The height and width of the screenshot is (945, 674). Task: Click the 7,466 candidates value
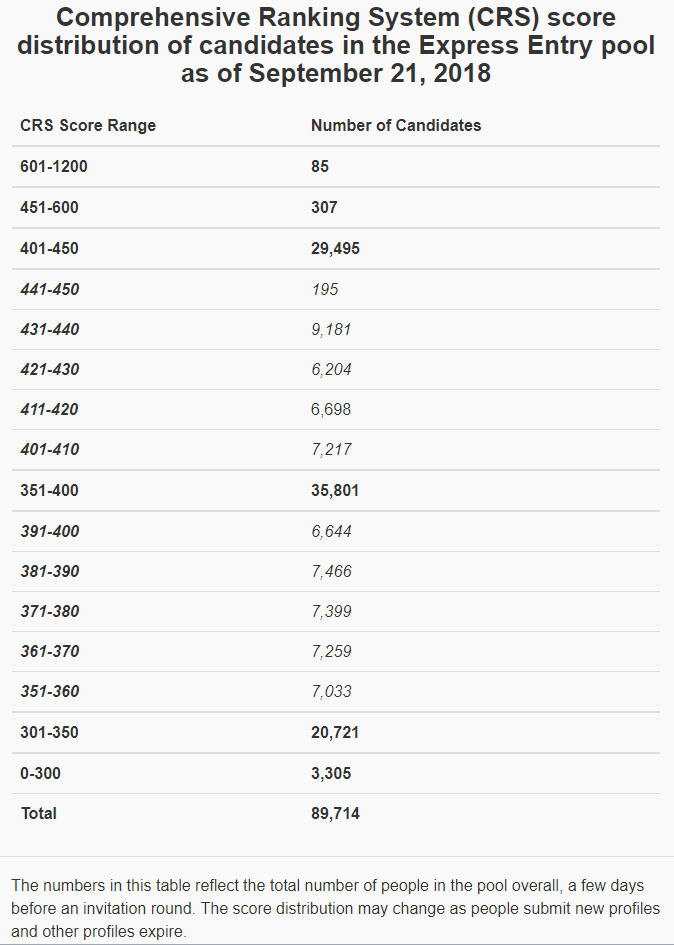coord(331,572)
